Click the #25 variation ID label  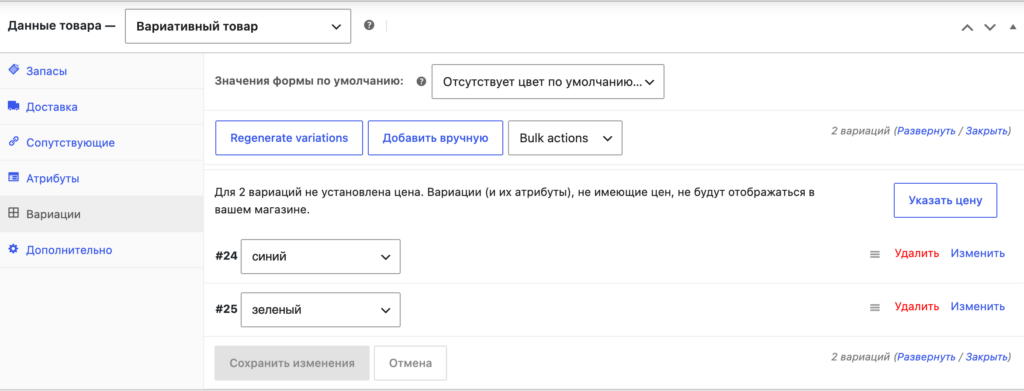click(226, 309)
